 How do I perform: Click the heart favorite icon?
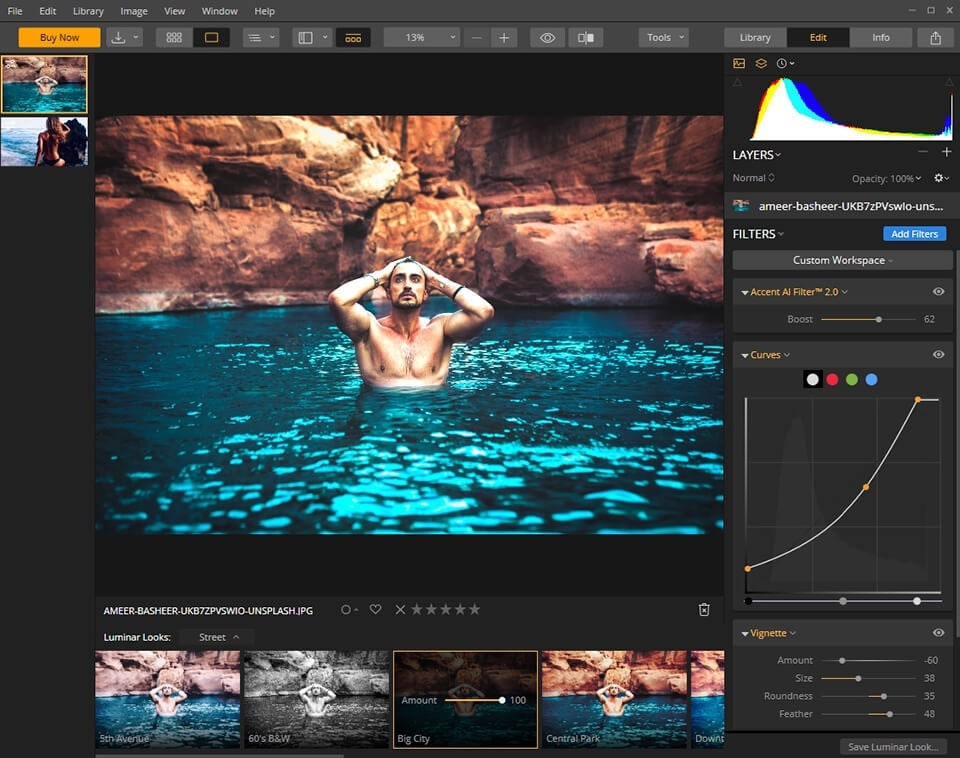pos(375,609)
